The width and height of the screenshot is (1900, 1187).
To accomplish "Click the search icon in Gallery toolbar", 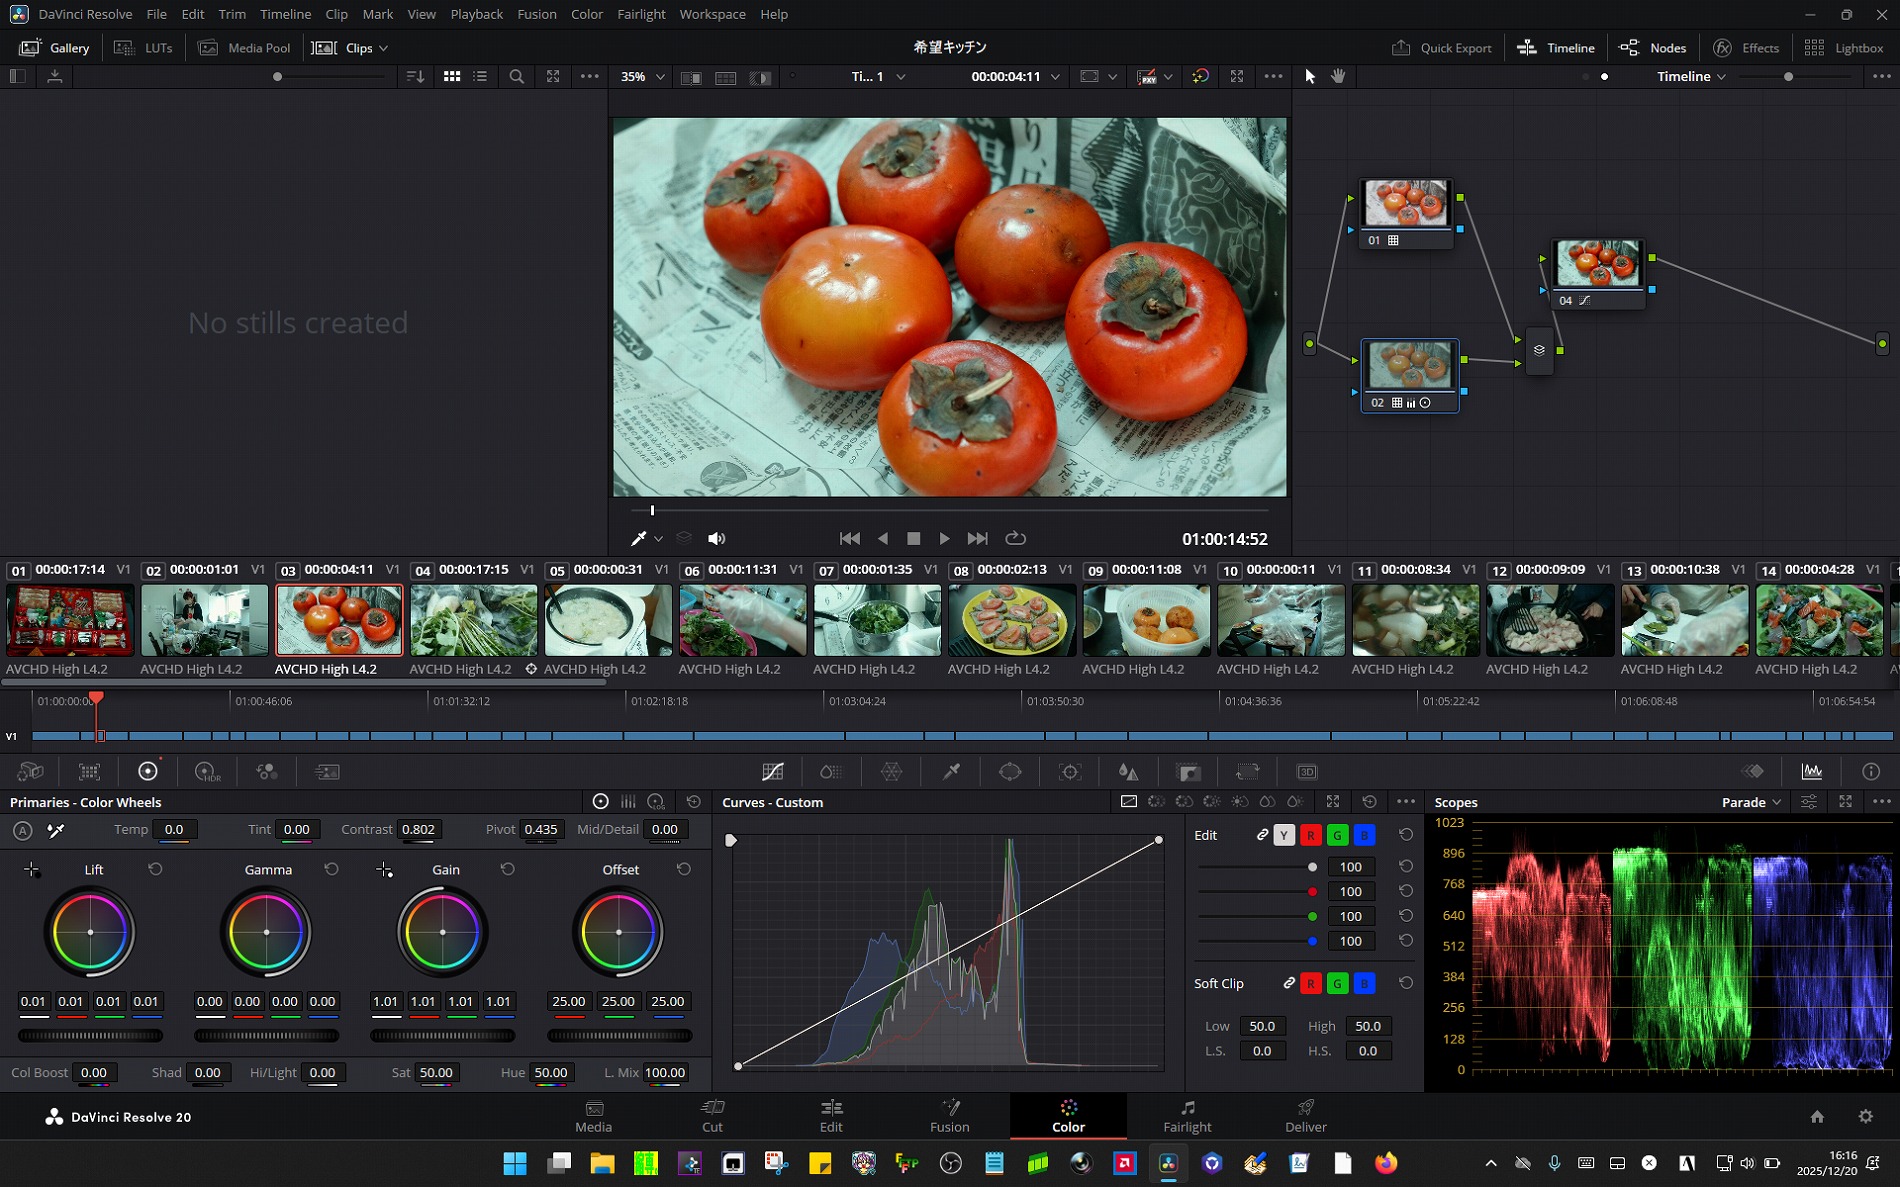I will pyautogui.click(x=516, y=76).
